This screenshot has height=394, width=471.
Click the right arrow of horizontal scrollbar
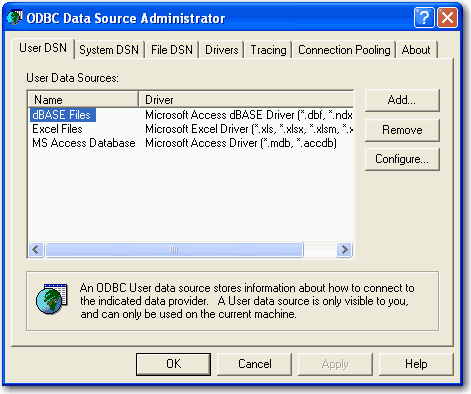tap(344, 249)
